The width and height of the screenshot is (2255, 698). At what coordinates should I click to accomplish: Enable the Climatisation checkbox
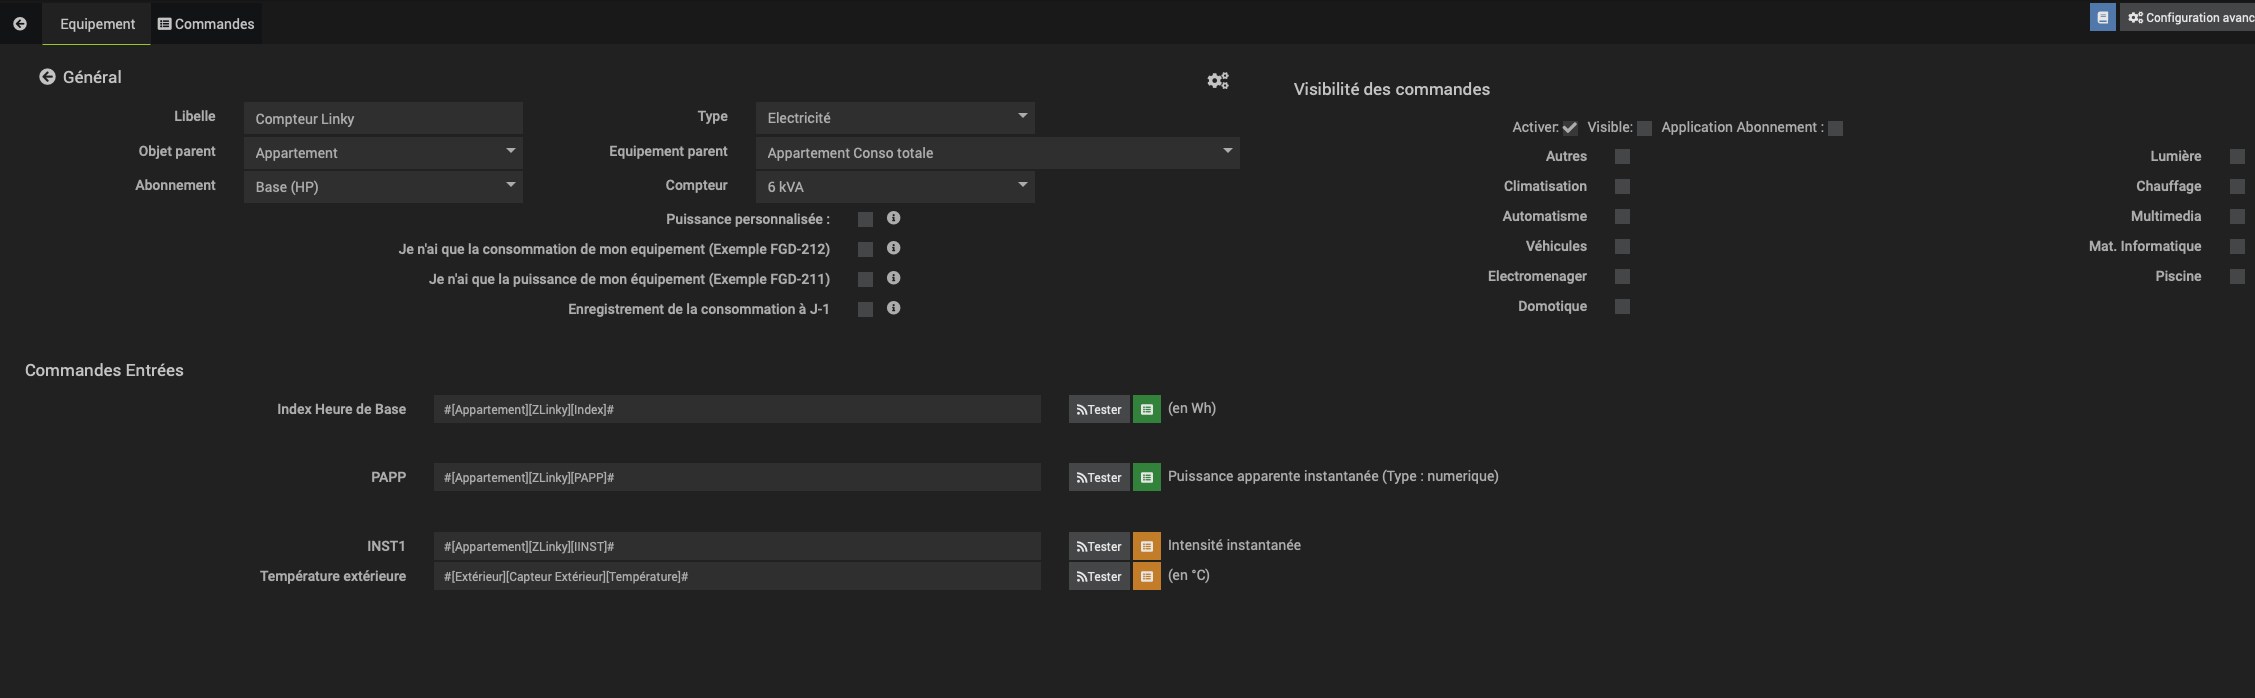tap(1622, 187)
